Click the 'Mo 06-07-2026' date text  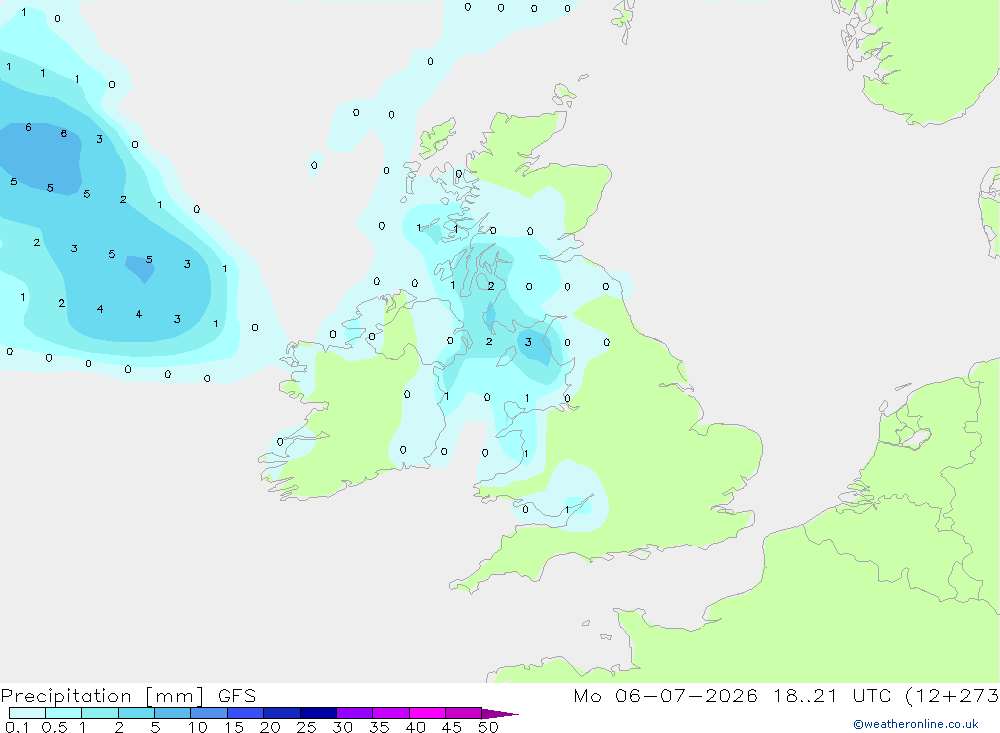(x=665, y=696)
